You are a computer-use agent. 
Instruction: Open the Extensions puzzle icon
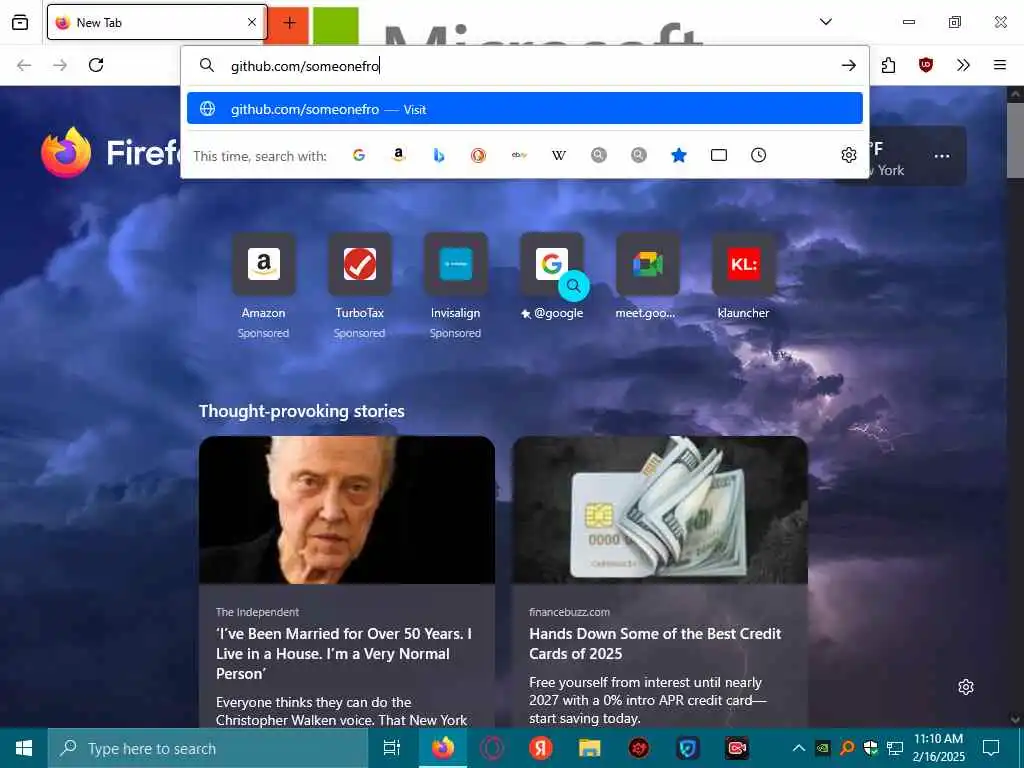point(888,65)
